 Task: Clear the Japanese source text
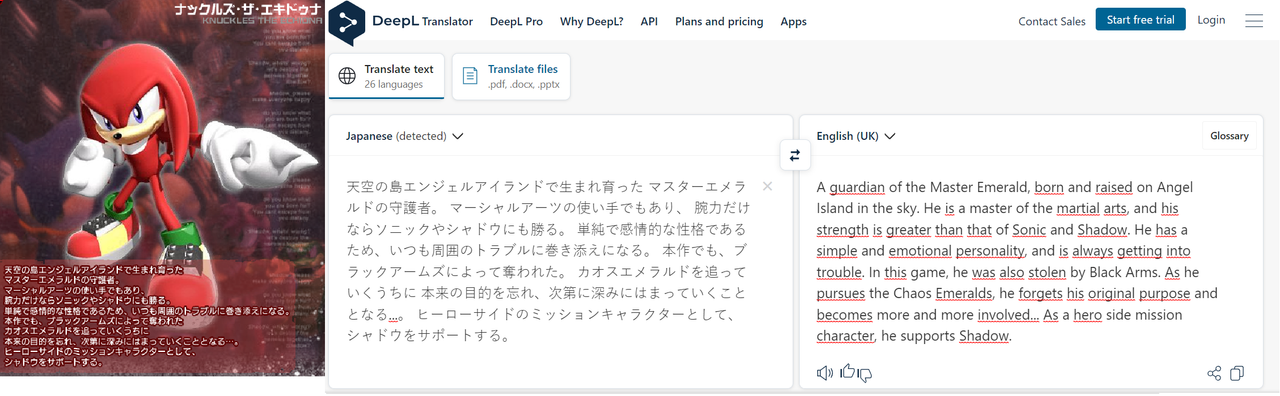767,186
